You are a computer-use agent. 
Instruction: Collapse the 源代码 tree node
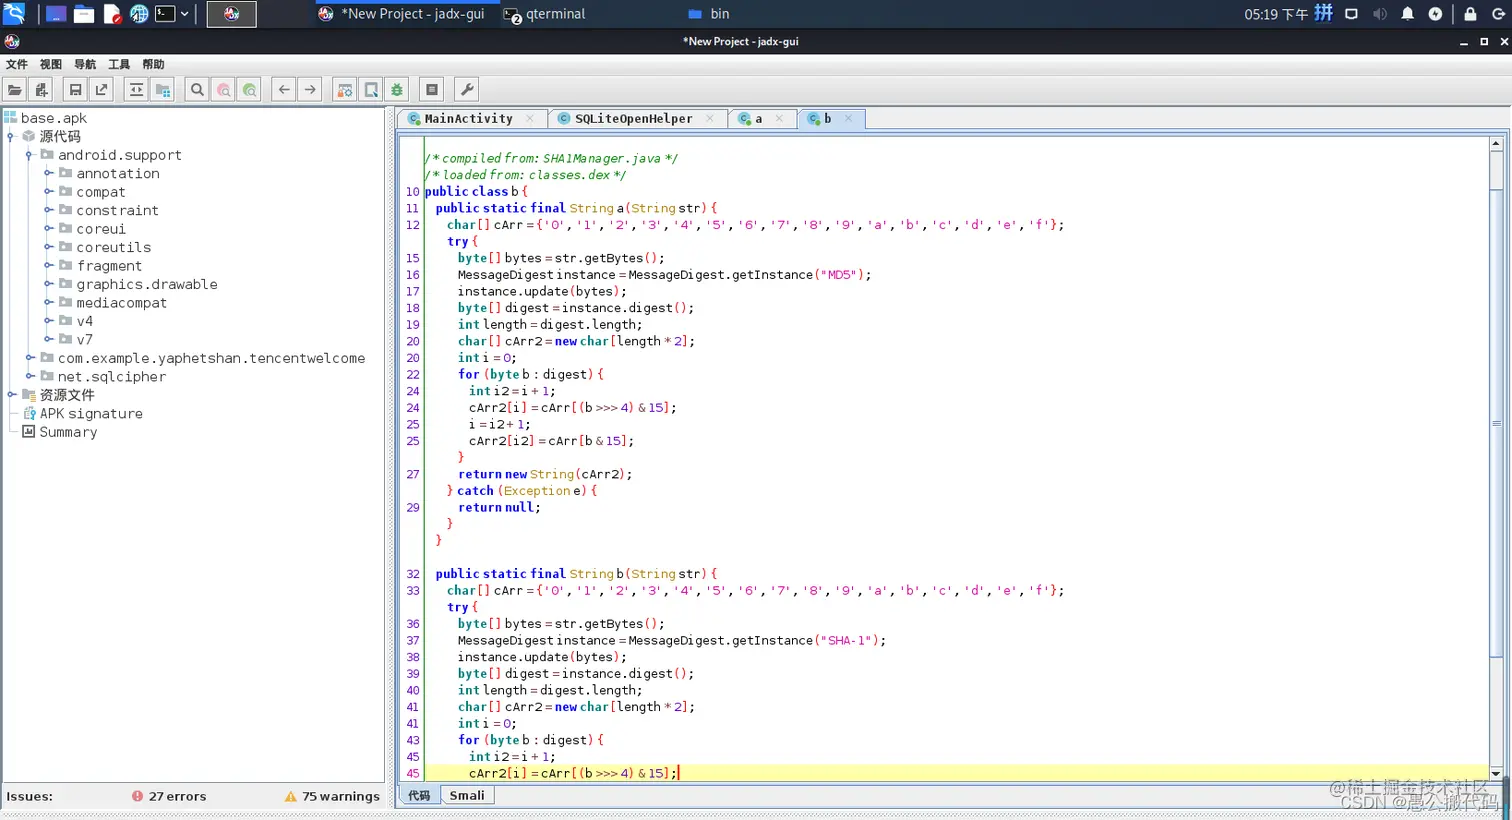pos(11,137)
